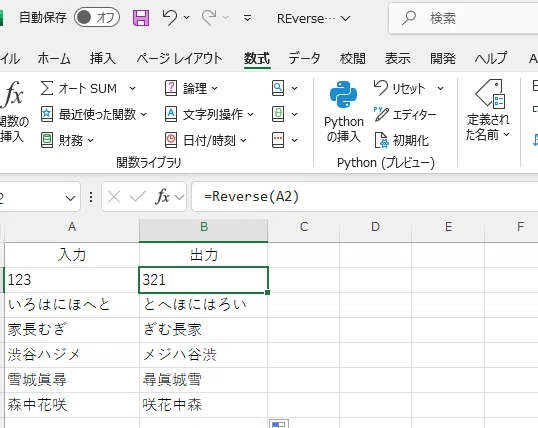Open the ページレイアウト tab

tap(179, 58)
